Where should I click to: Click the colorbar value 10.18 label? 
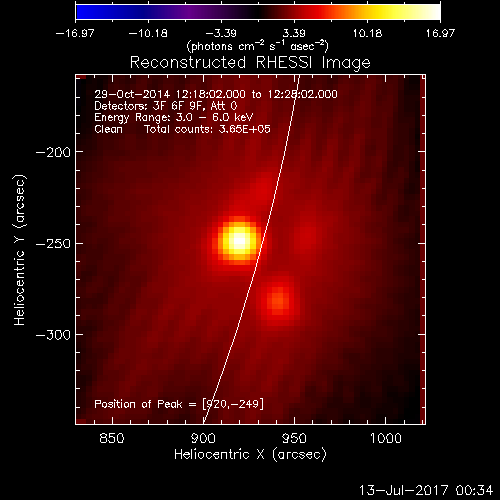coord(367,33)
